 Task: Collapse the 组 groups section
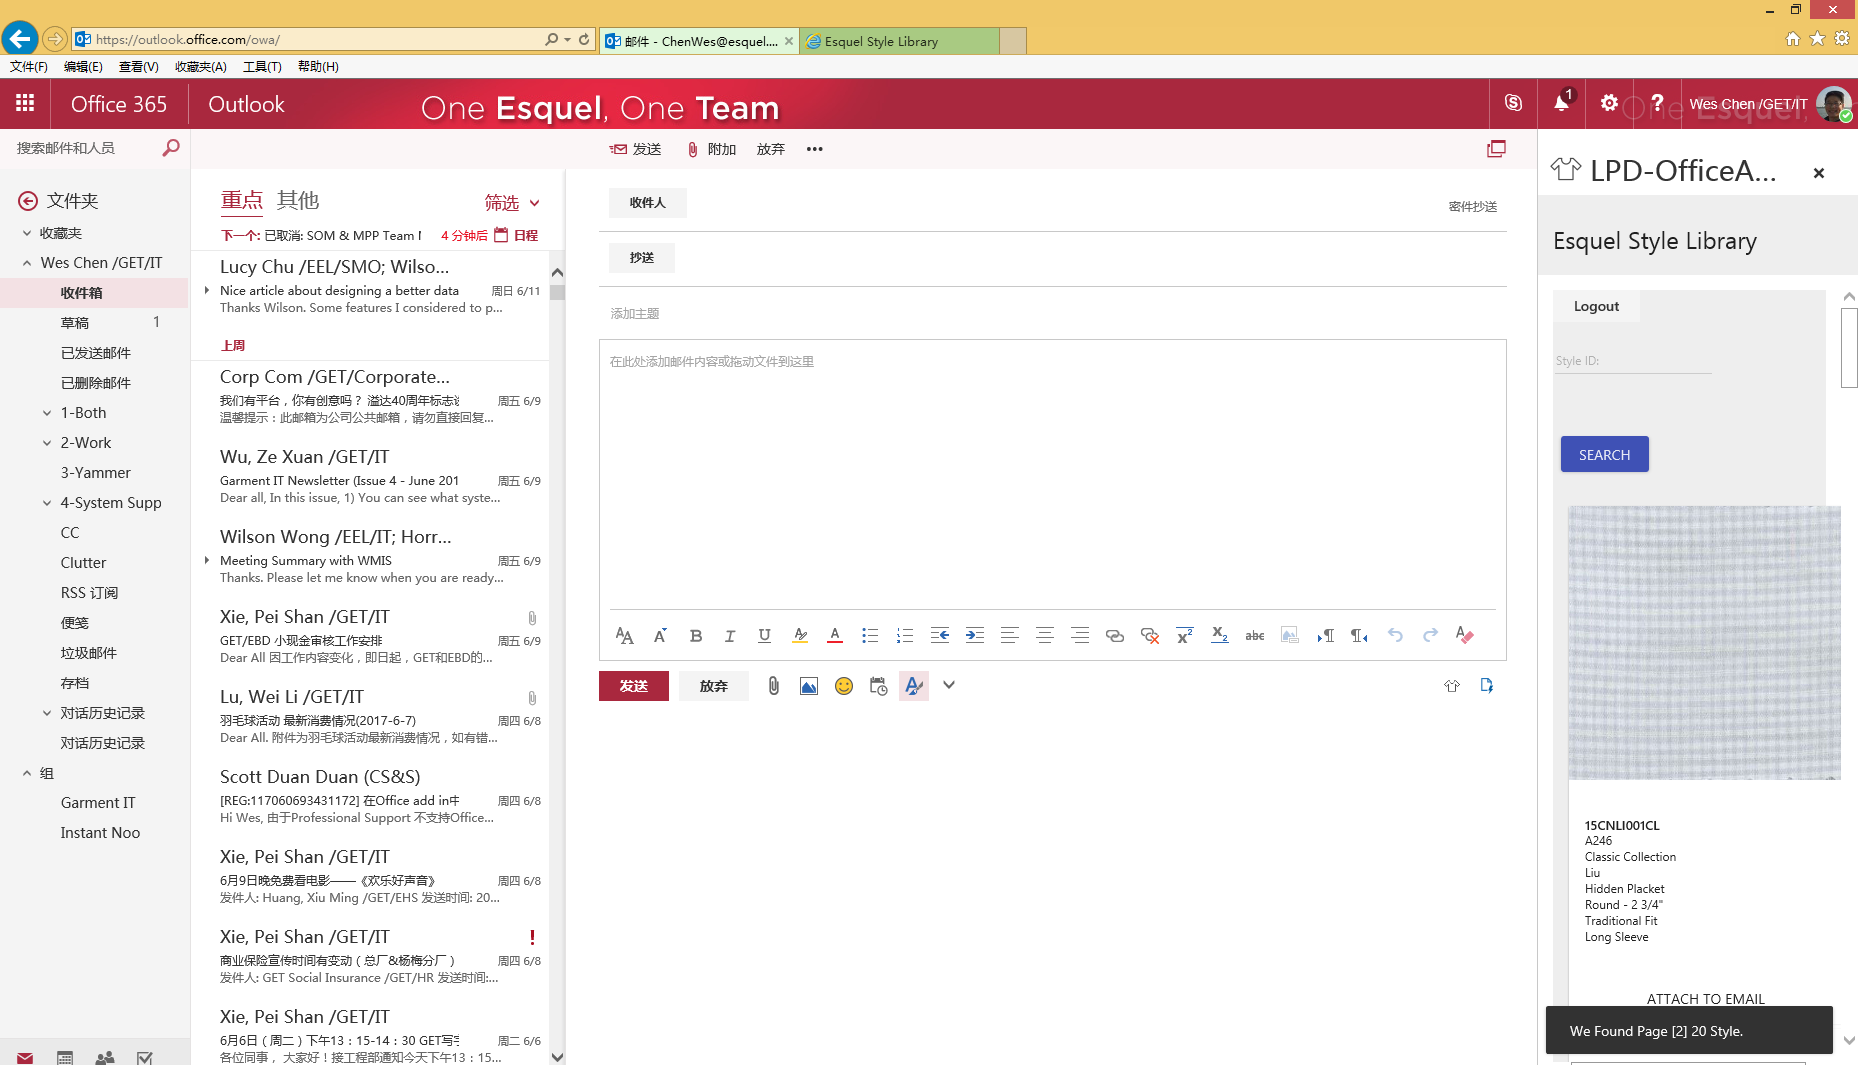coord(27,773)
